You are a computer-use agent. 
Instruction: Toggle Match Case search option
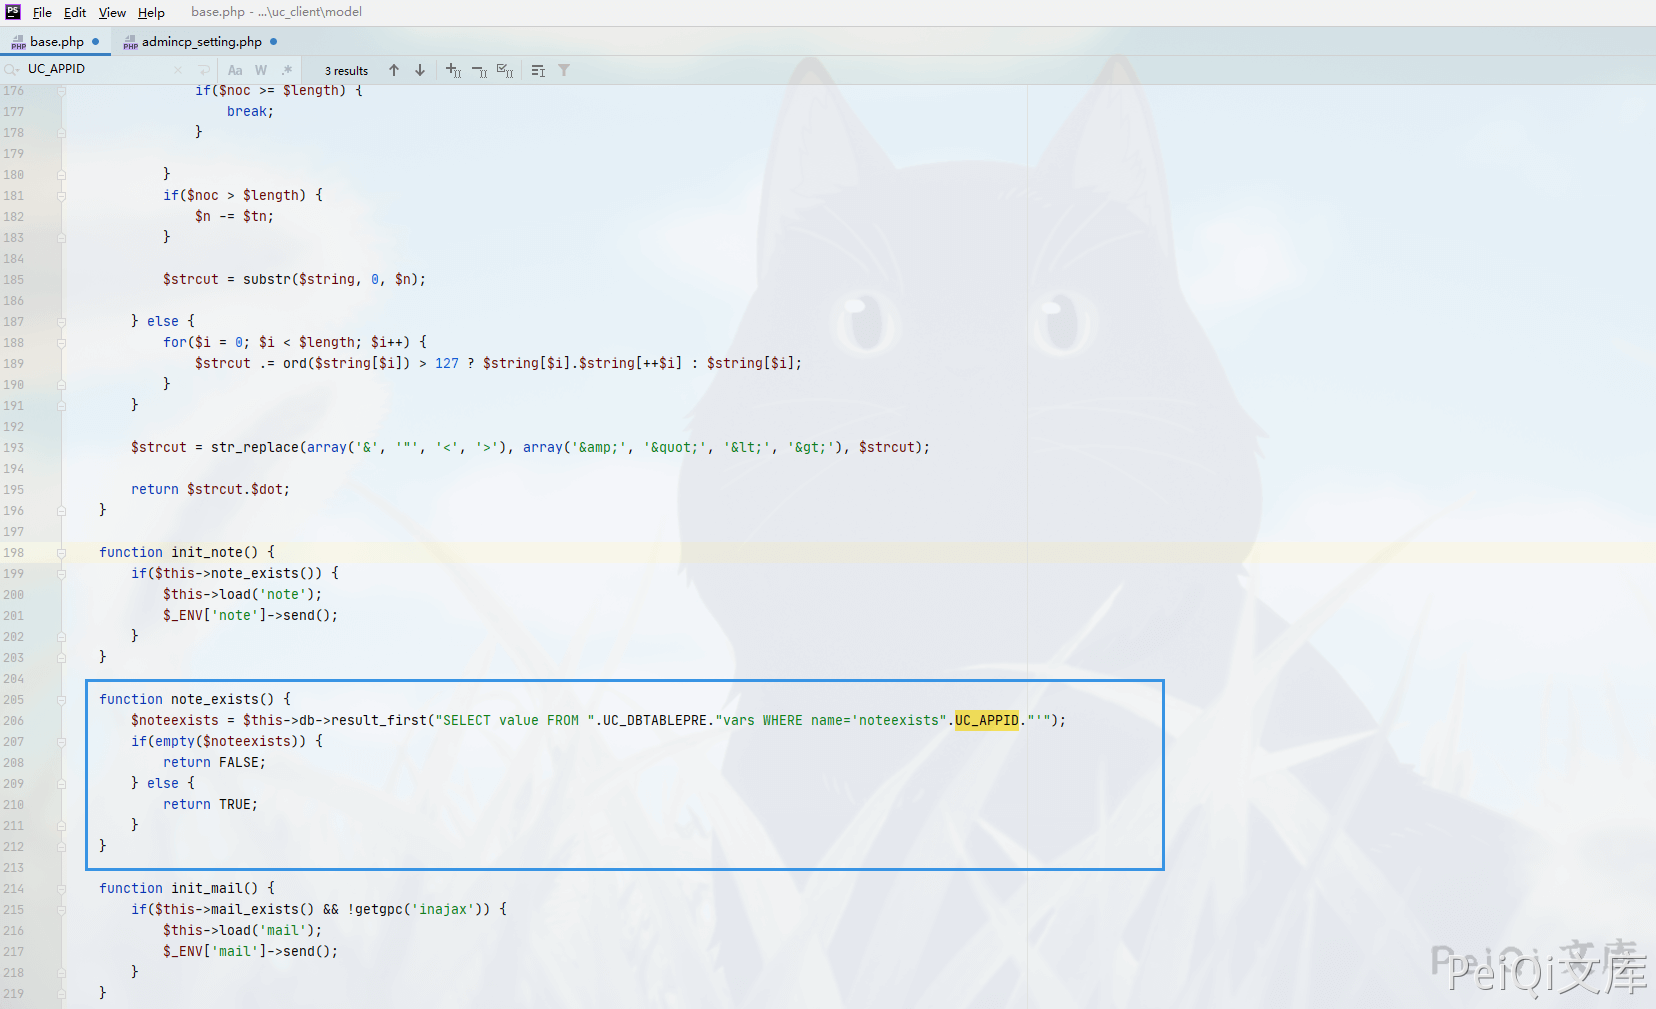(x=235, y=70)
